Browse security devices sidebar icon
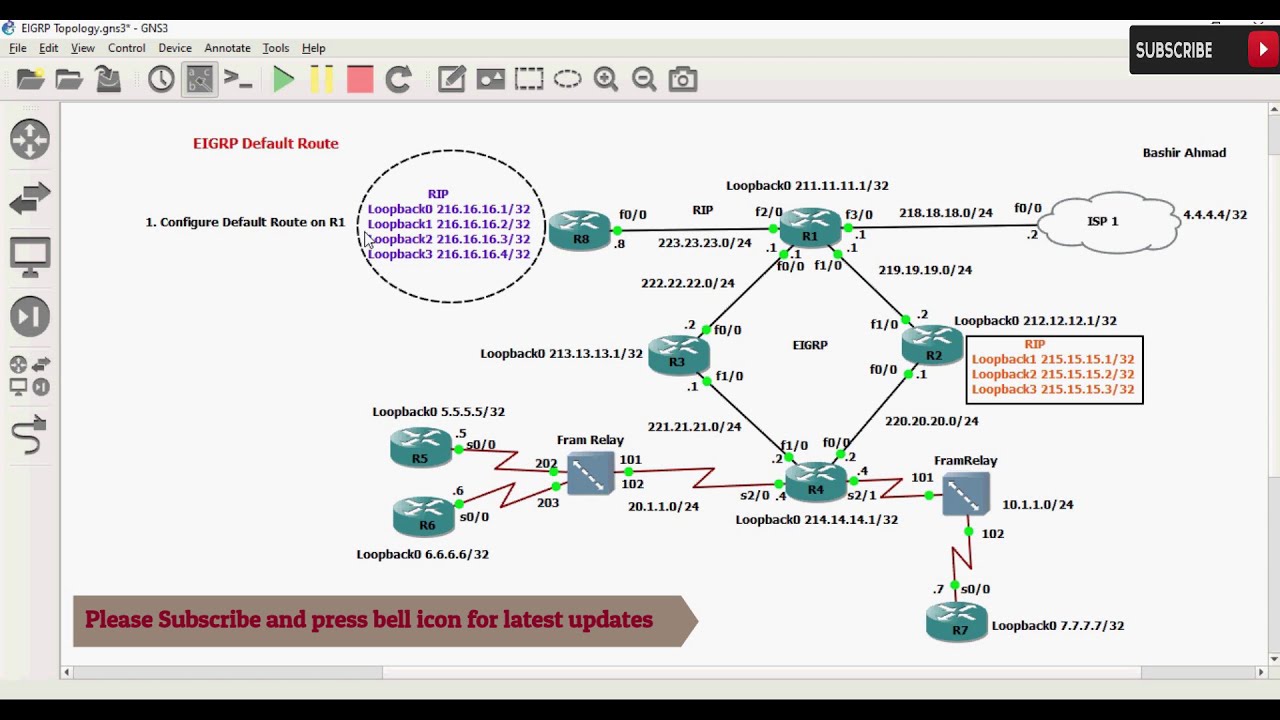Screen dimensions: 1280x720 pyautogui.click(x=30, y=316)
